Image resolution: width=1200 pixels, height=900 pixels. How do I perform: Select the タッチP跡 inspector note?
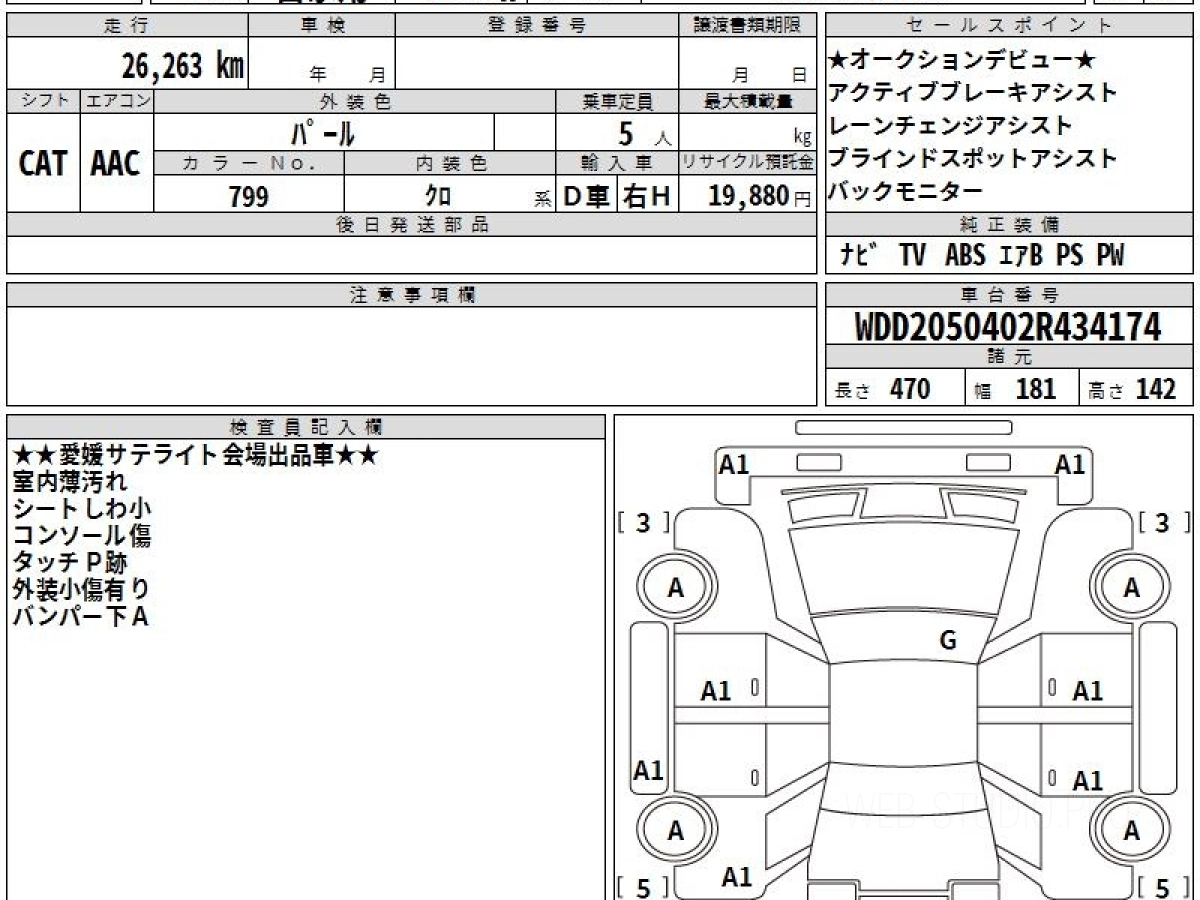[70, 563]
